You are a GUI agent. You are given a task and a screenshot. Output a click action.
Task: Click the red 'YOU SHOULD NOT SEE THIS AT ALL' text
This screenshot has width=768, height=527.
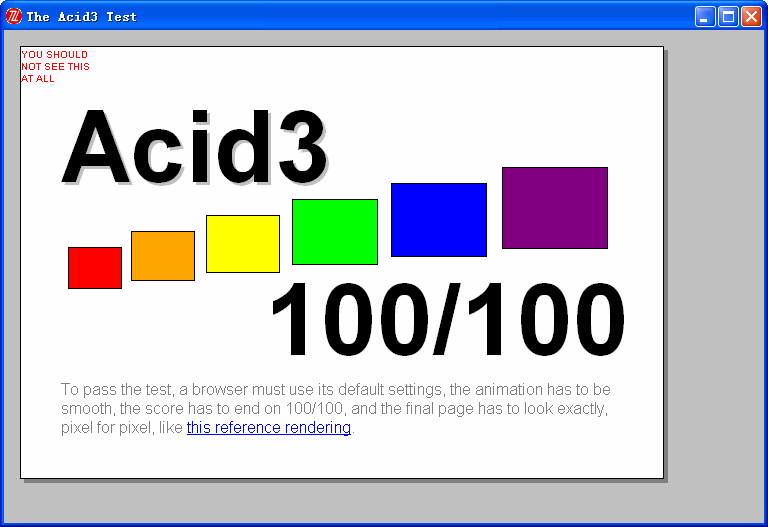click(x=55, y=67)
